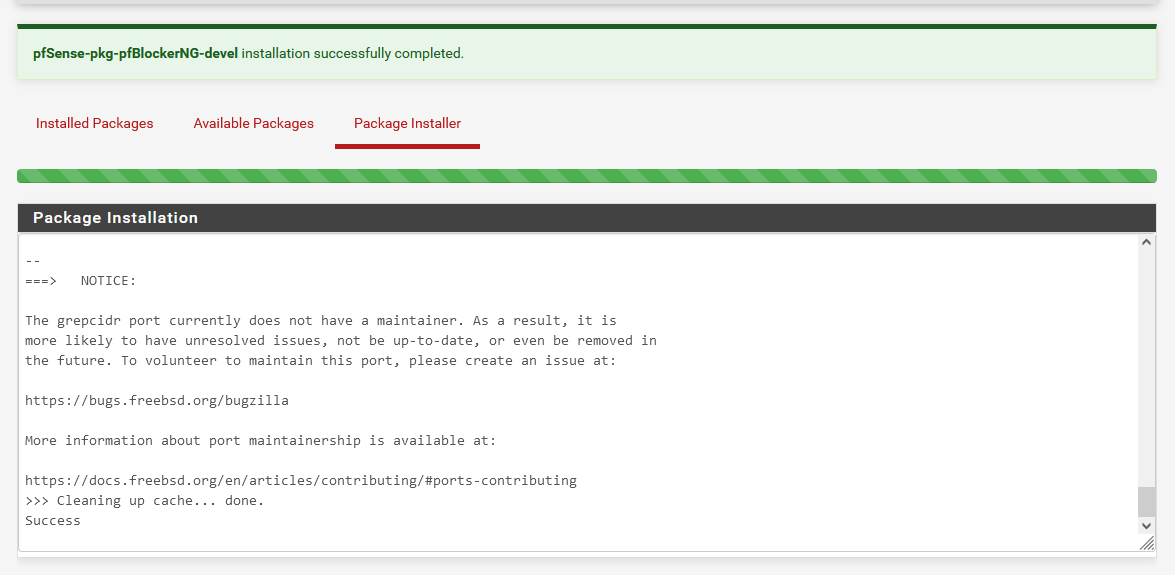Click the Package Installation panel header
The width and height of the screenshot is (1175, 575).
click(x=587, y=217)
